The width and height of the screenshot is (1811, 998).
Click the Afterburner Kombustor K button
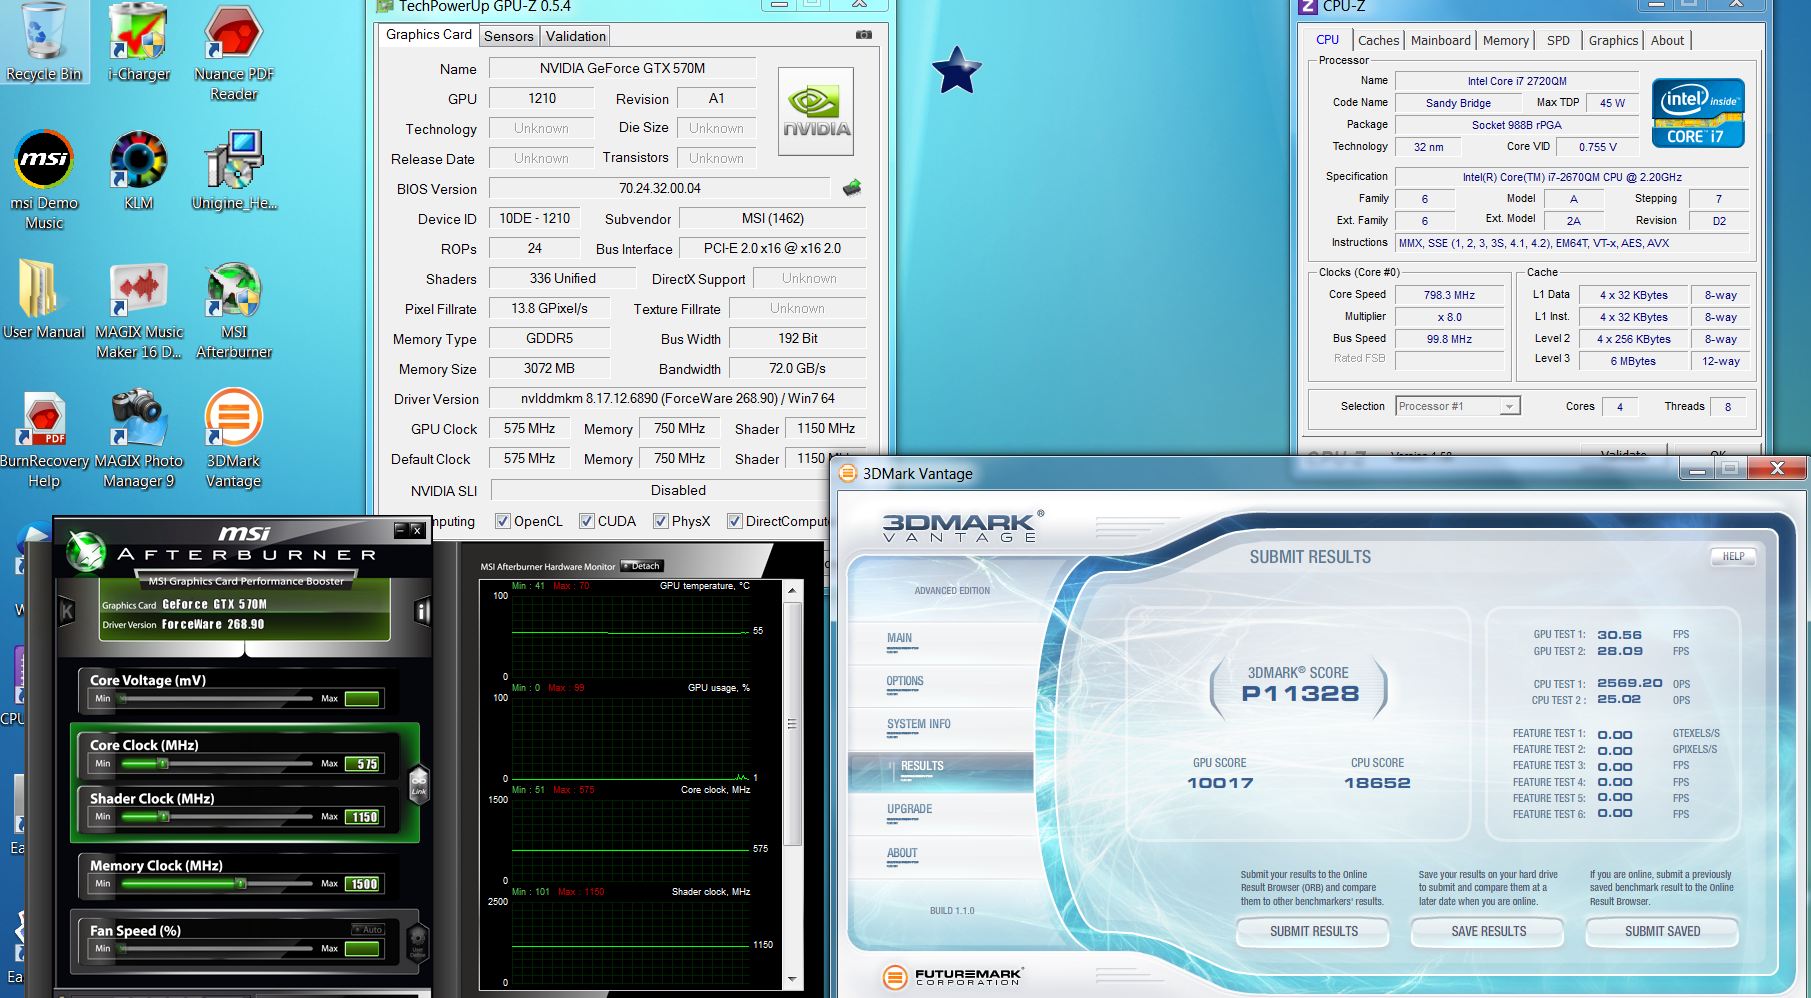[67, 610]
